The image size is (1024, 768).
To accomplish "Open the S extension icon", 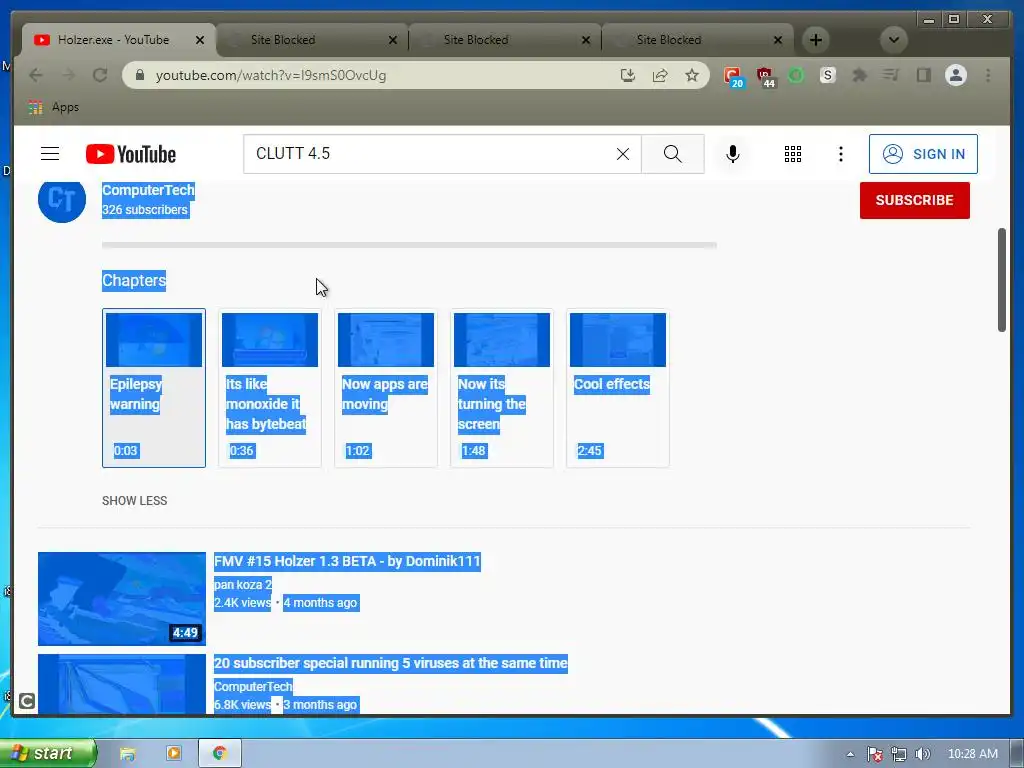I will pyautogui.click(x=827, y=76).
